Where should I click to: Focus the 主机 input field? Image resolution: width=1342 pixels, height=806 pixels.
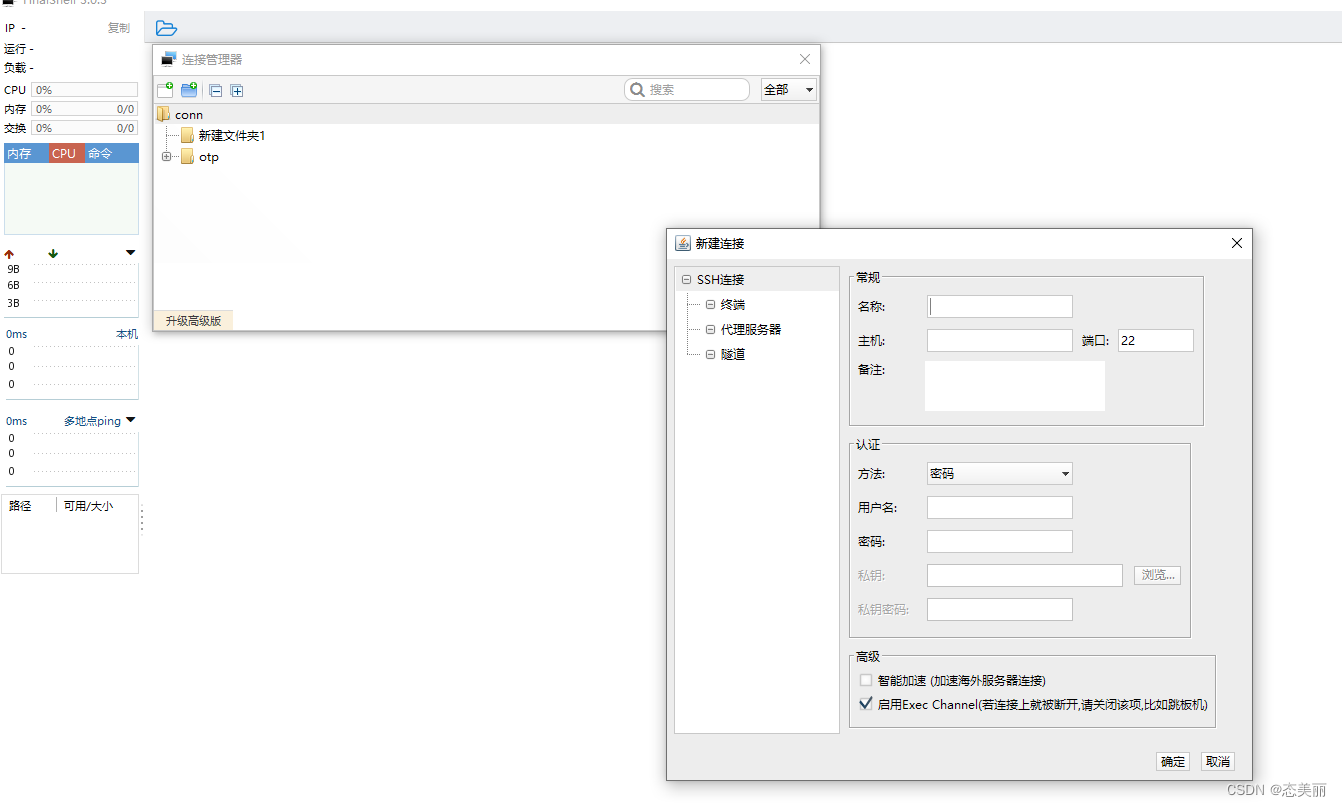click(1000, 340)
